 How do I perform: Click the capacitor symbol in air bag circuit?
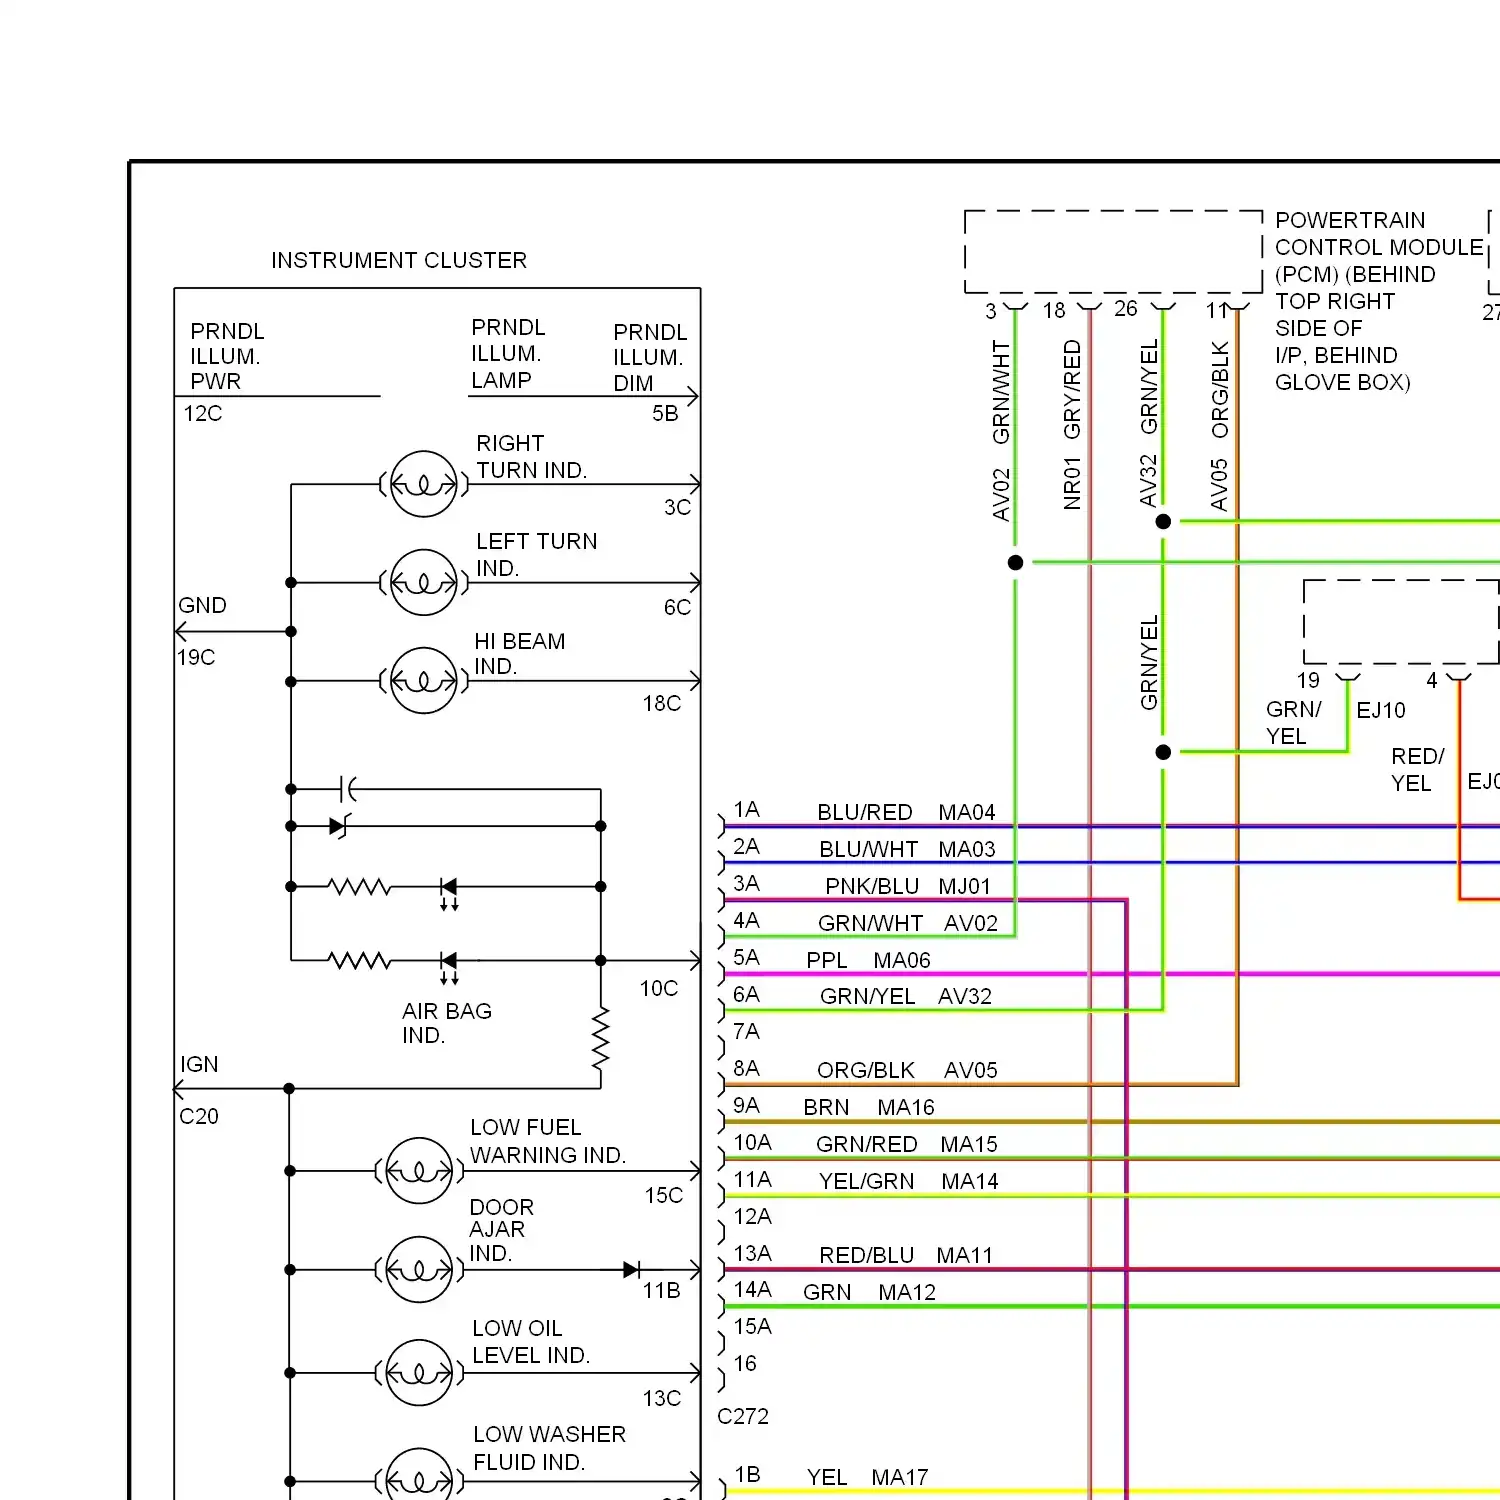tap(348, 789)
